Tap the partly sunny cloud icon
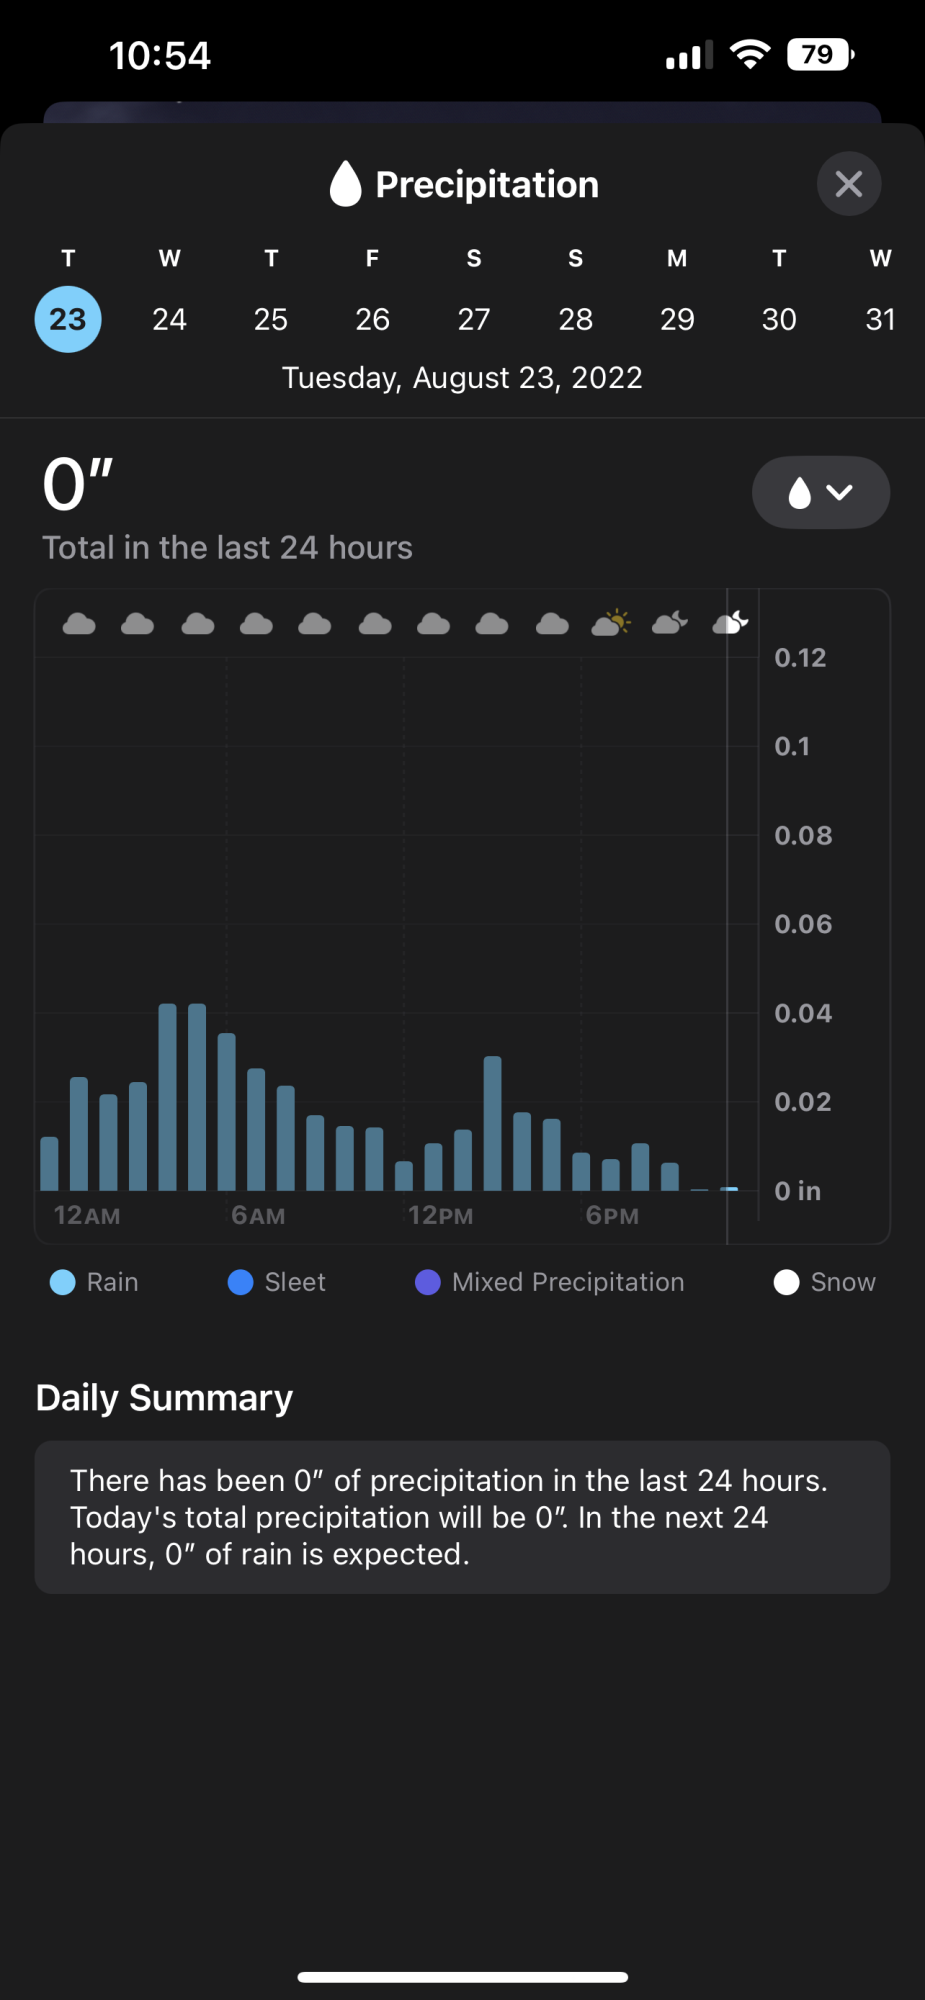 [611, 623]
